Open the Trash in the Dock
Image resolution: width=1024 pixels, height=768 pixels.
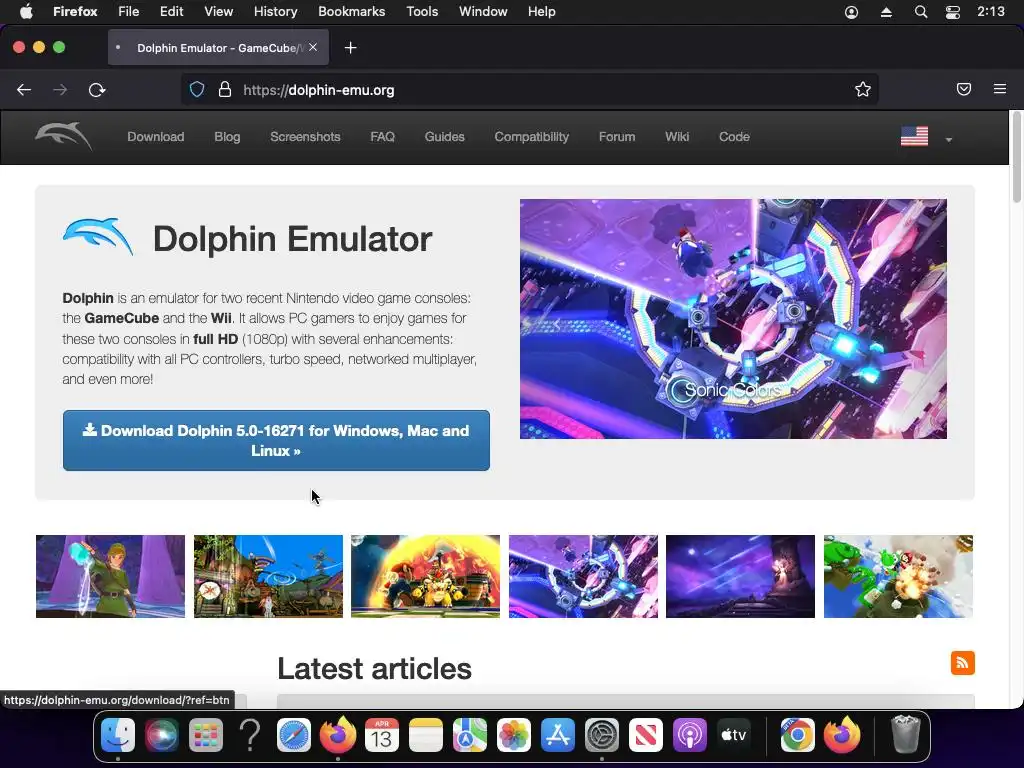[906, 735]
